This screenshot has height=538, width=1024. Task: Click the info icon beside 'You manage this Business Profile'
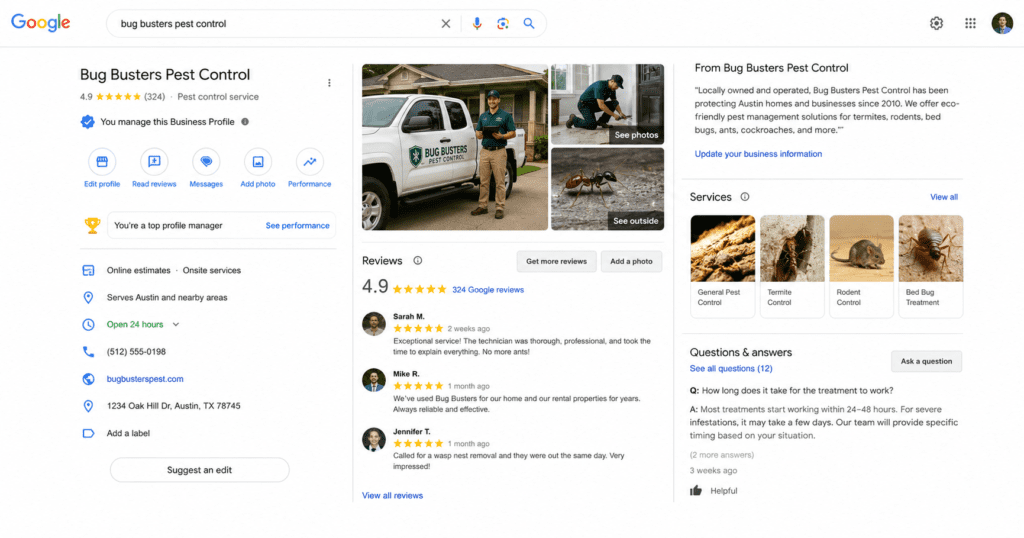[x=245, y=121]
